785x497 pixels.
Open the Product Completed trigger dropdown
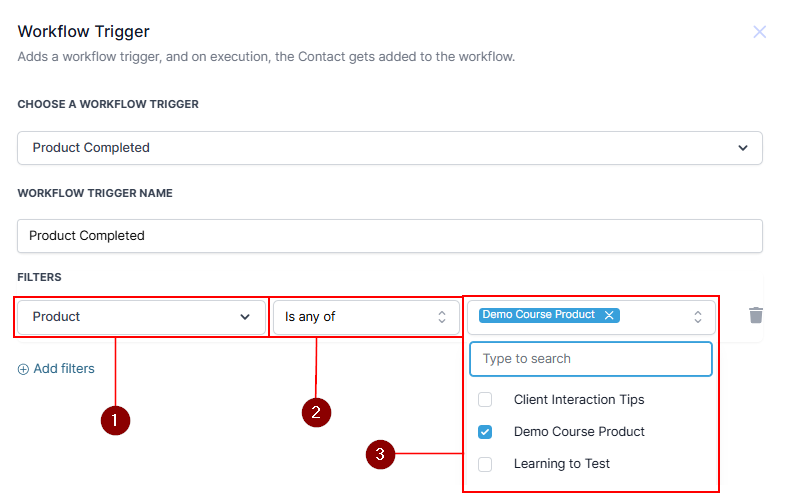(x=390, y=148)
